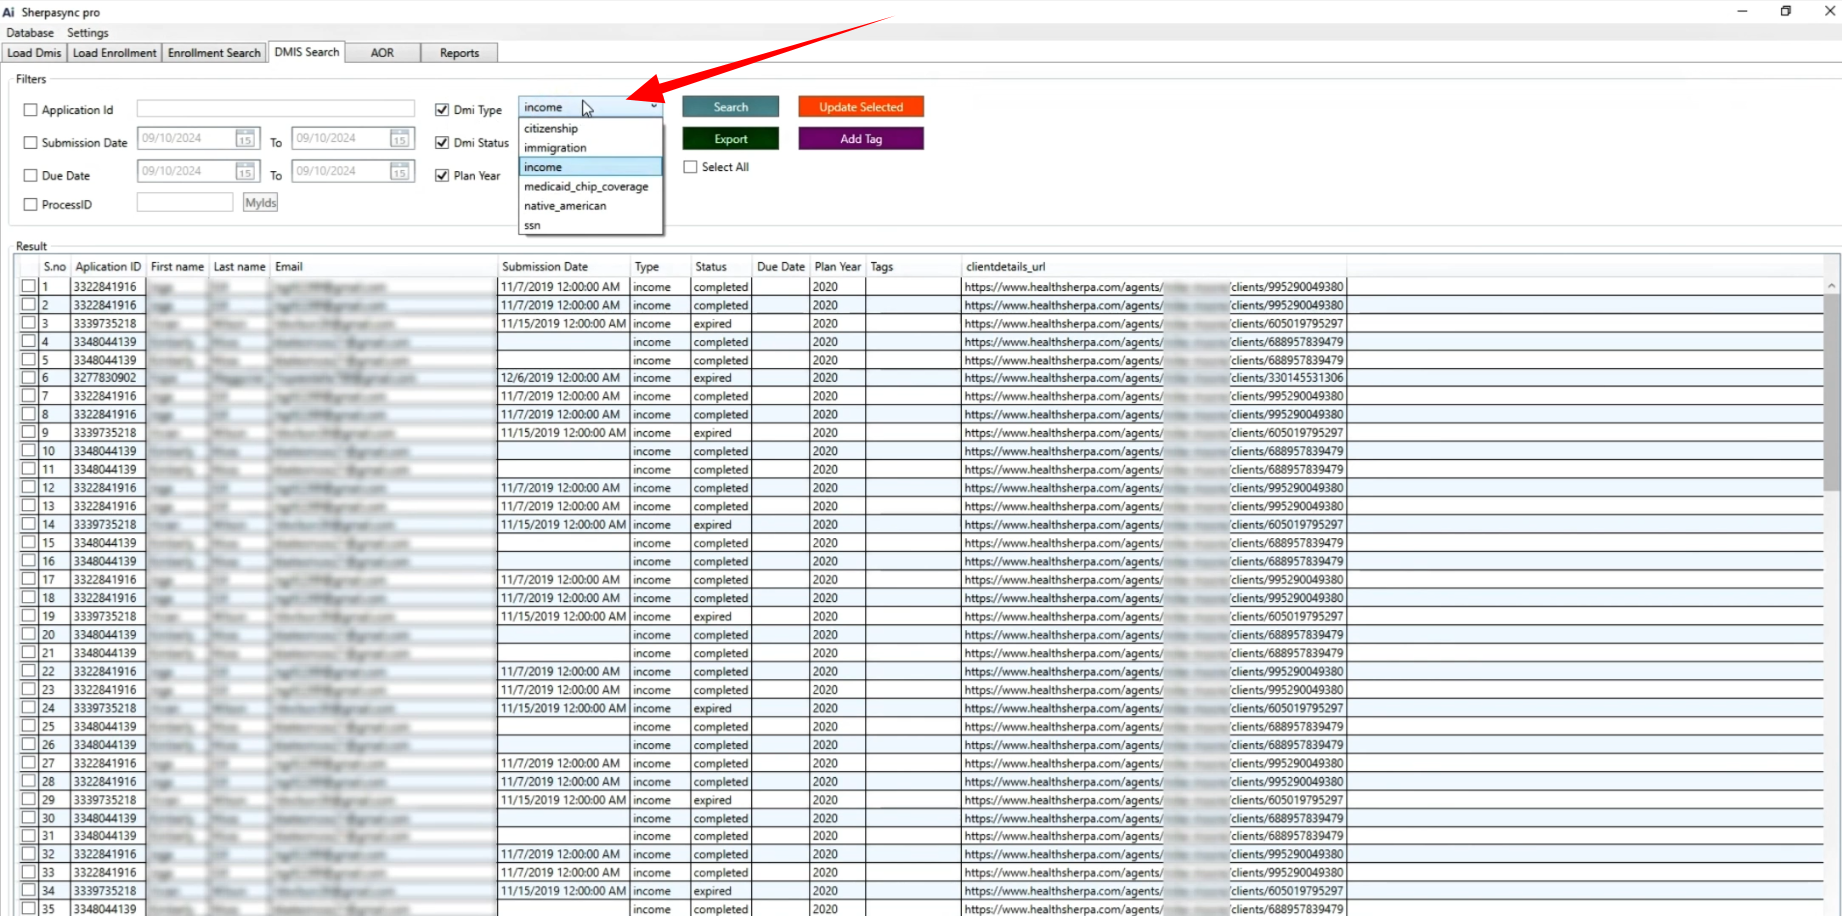Viewport: 1842px width, 916px height.
Task: Enable the Application Id filter checkbox
Action: (x=31, y=110)
